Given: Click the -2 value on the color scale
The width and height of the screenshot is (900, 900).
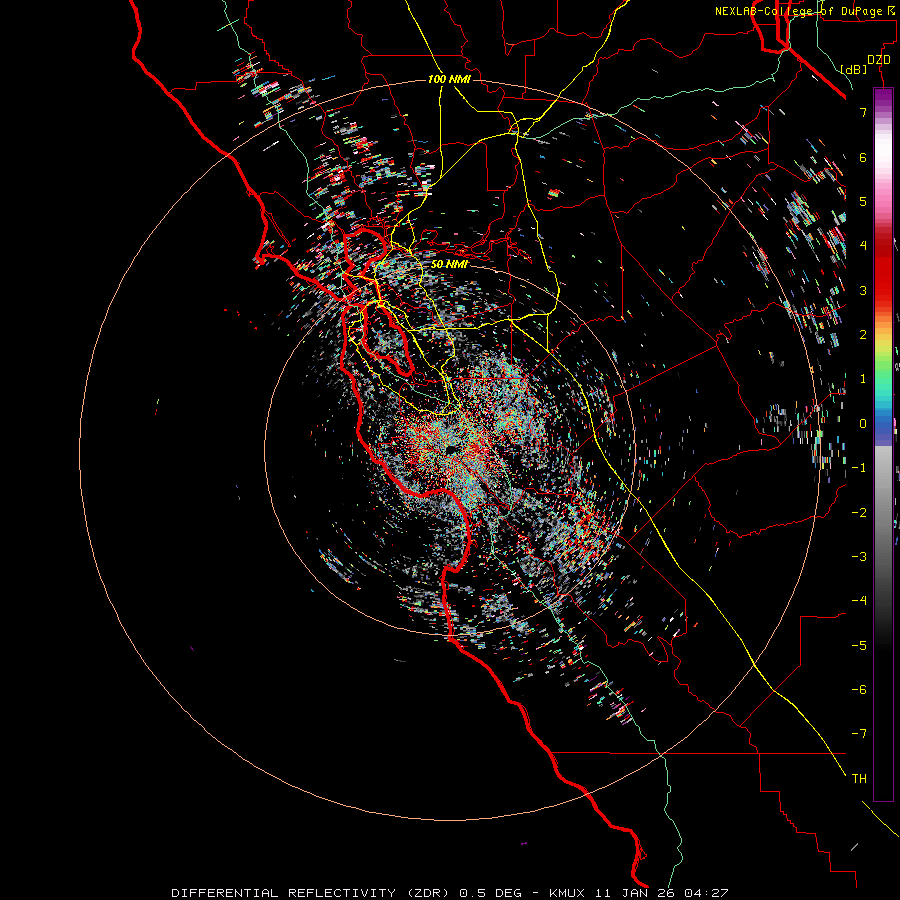Looking at the screenshot, I should [859, 513].
